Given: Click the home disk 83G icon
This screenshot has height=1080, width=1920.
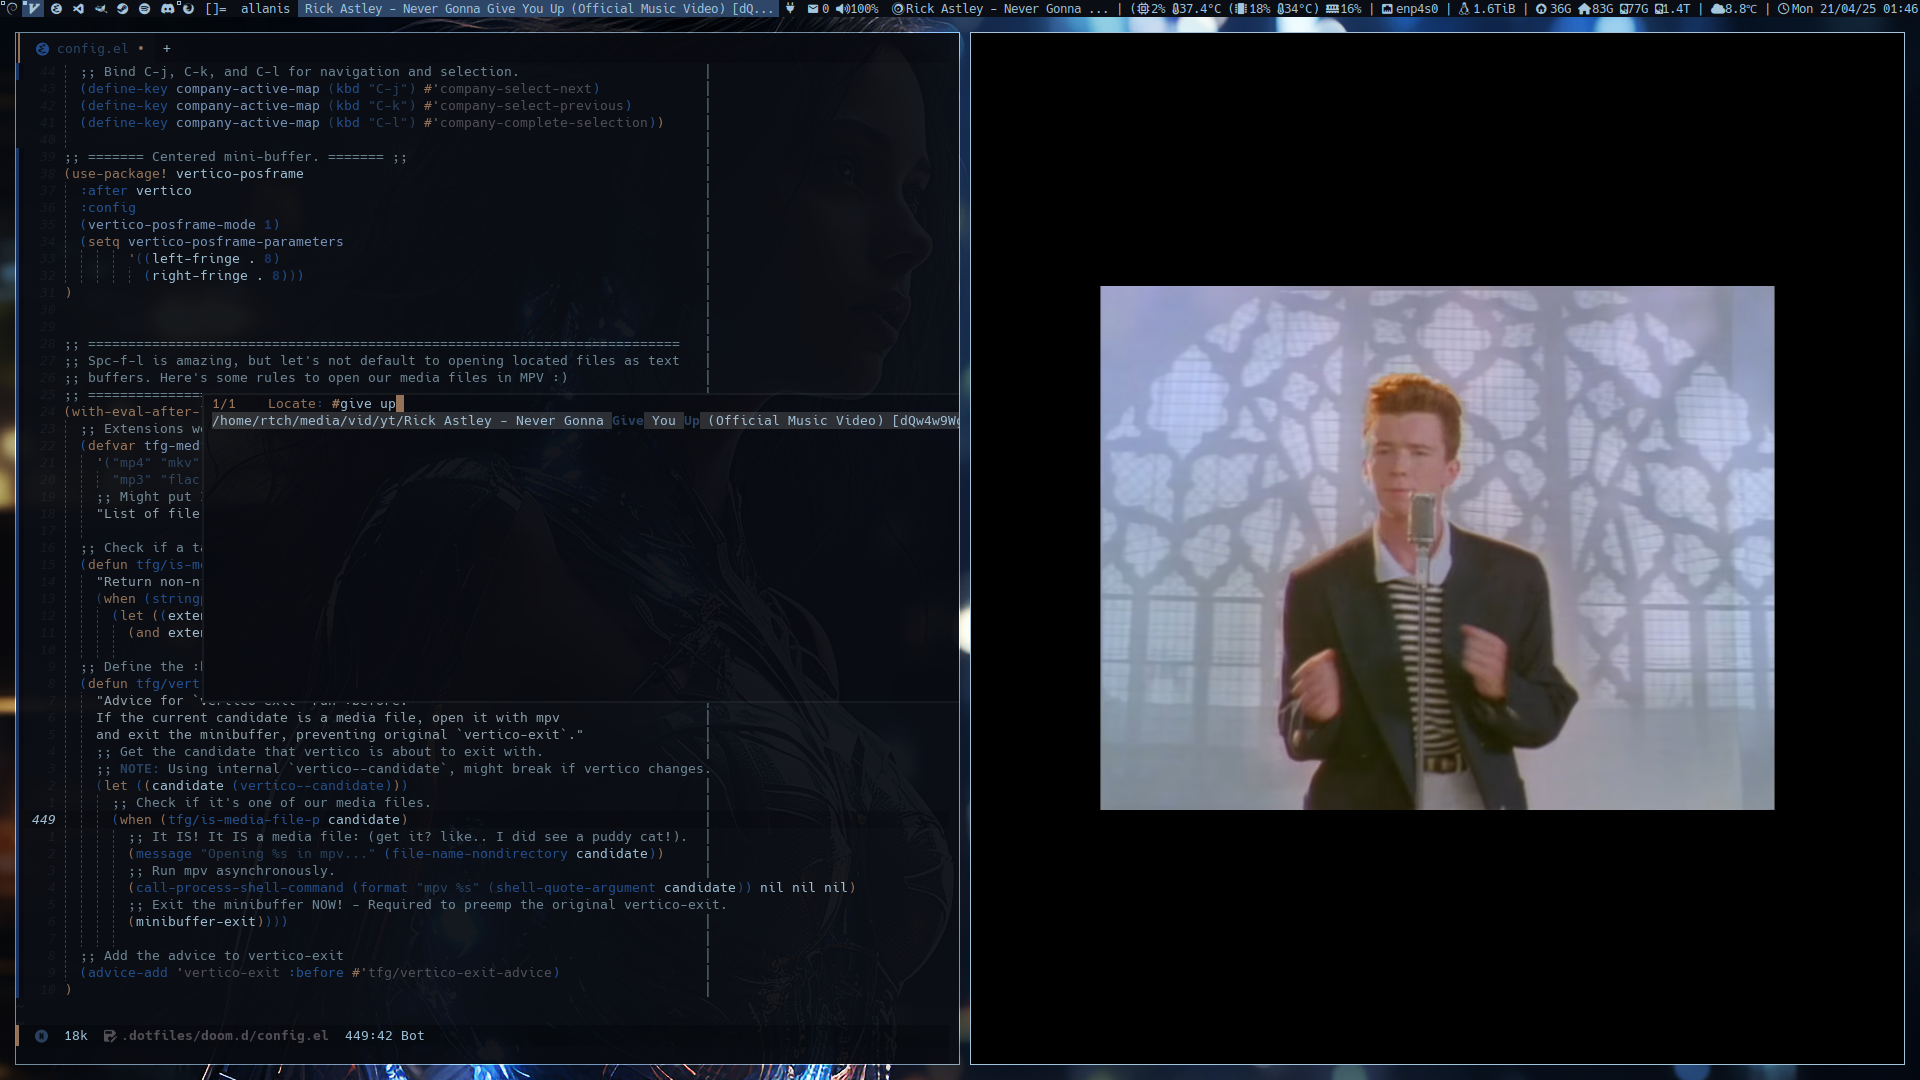Looking at the screenshot, I should [1584, 9].
